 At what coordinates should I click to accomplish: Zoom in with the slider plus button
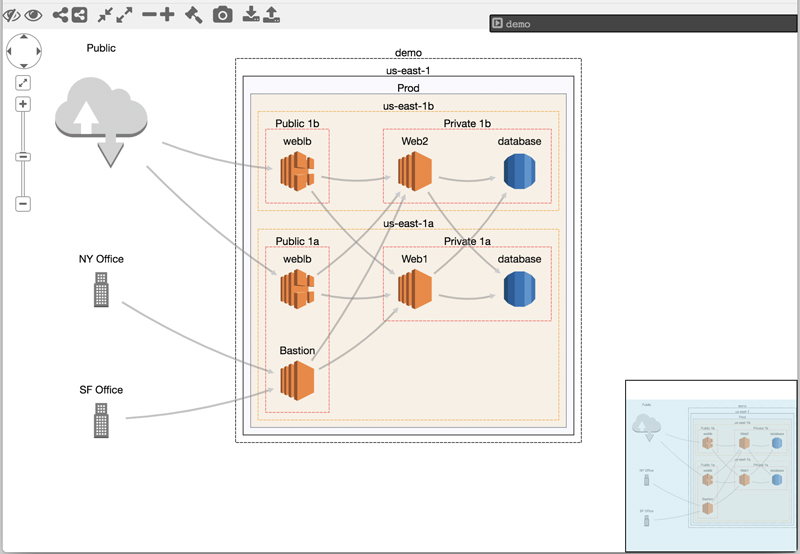(23, 104)
